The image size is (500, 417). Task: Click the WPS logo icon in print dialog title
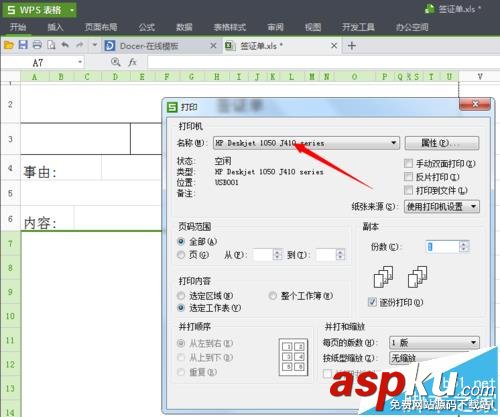pyautogui.click(x=172, y=107)
